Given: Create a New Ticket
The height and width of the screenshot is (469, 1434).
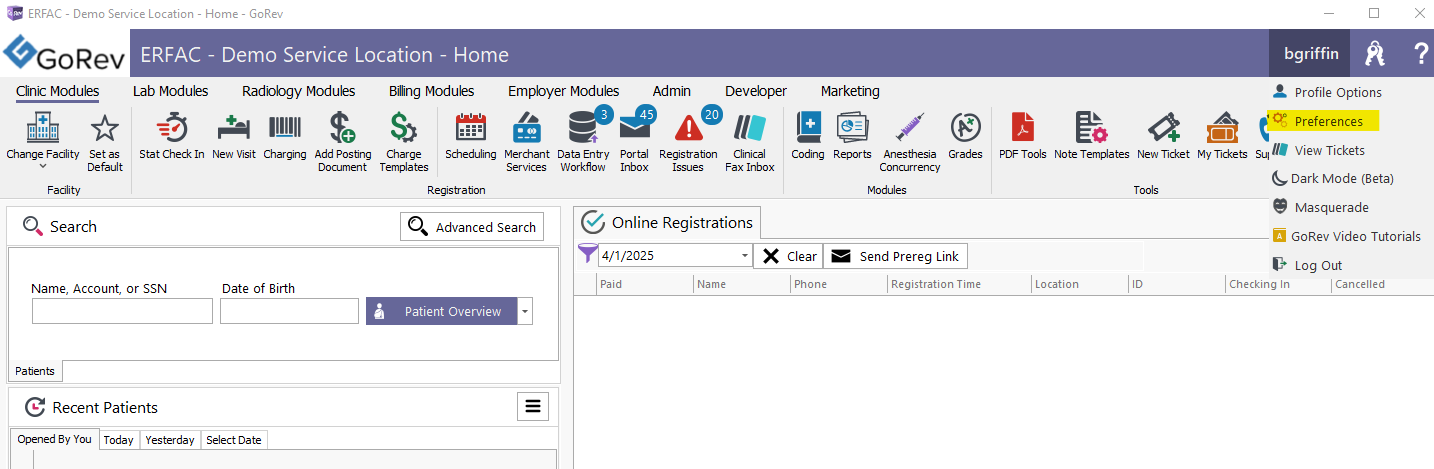Looking at the screenshot, I should [1164, 136].
